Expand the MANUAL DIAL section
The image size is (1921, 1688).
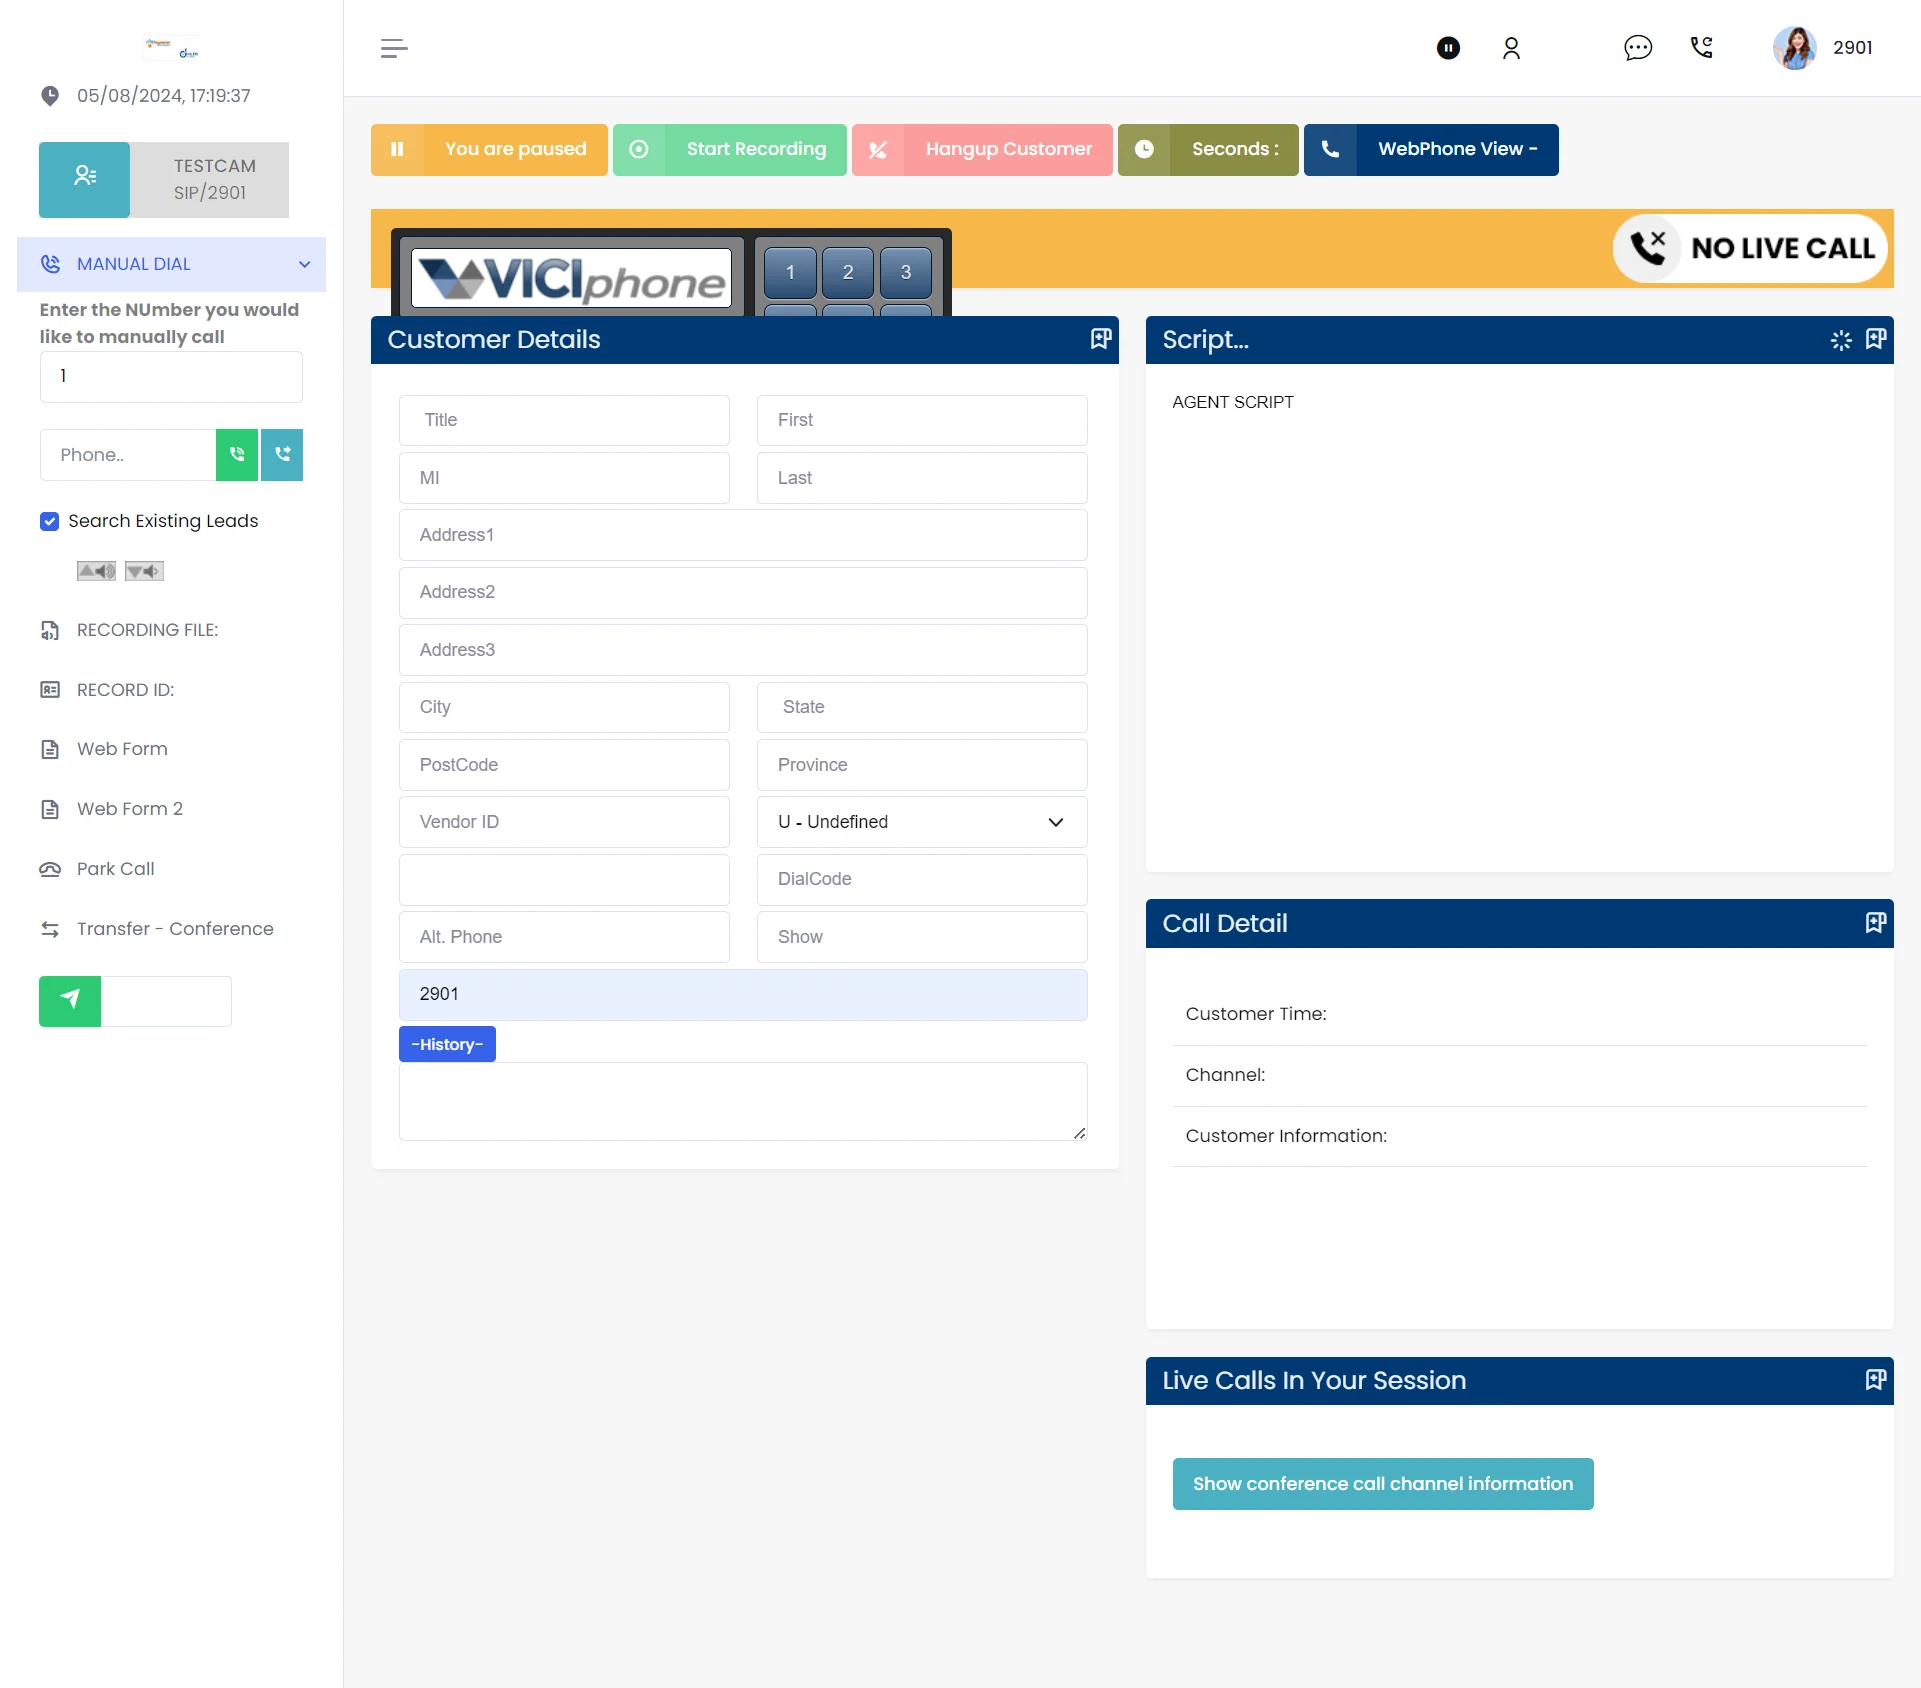pos(172,264)
